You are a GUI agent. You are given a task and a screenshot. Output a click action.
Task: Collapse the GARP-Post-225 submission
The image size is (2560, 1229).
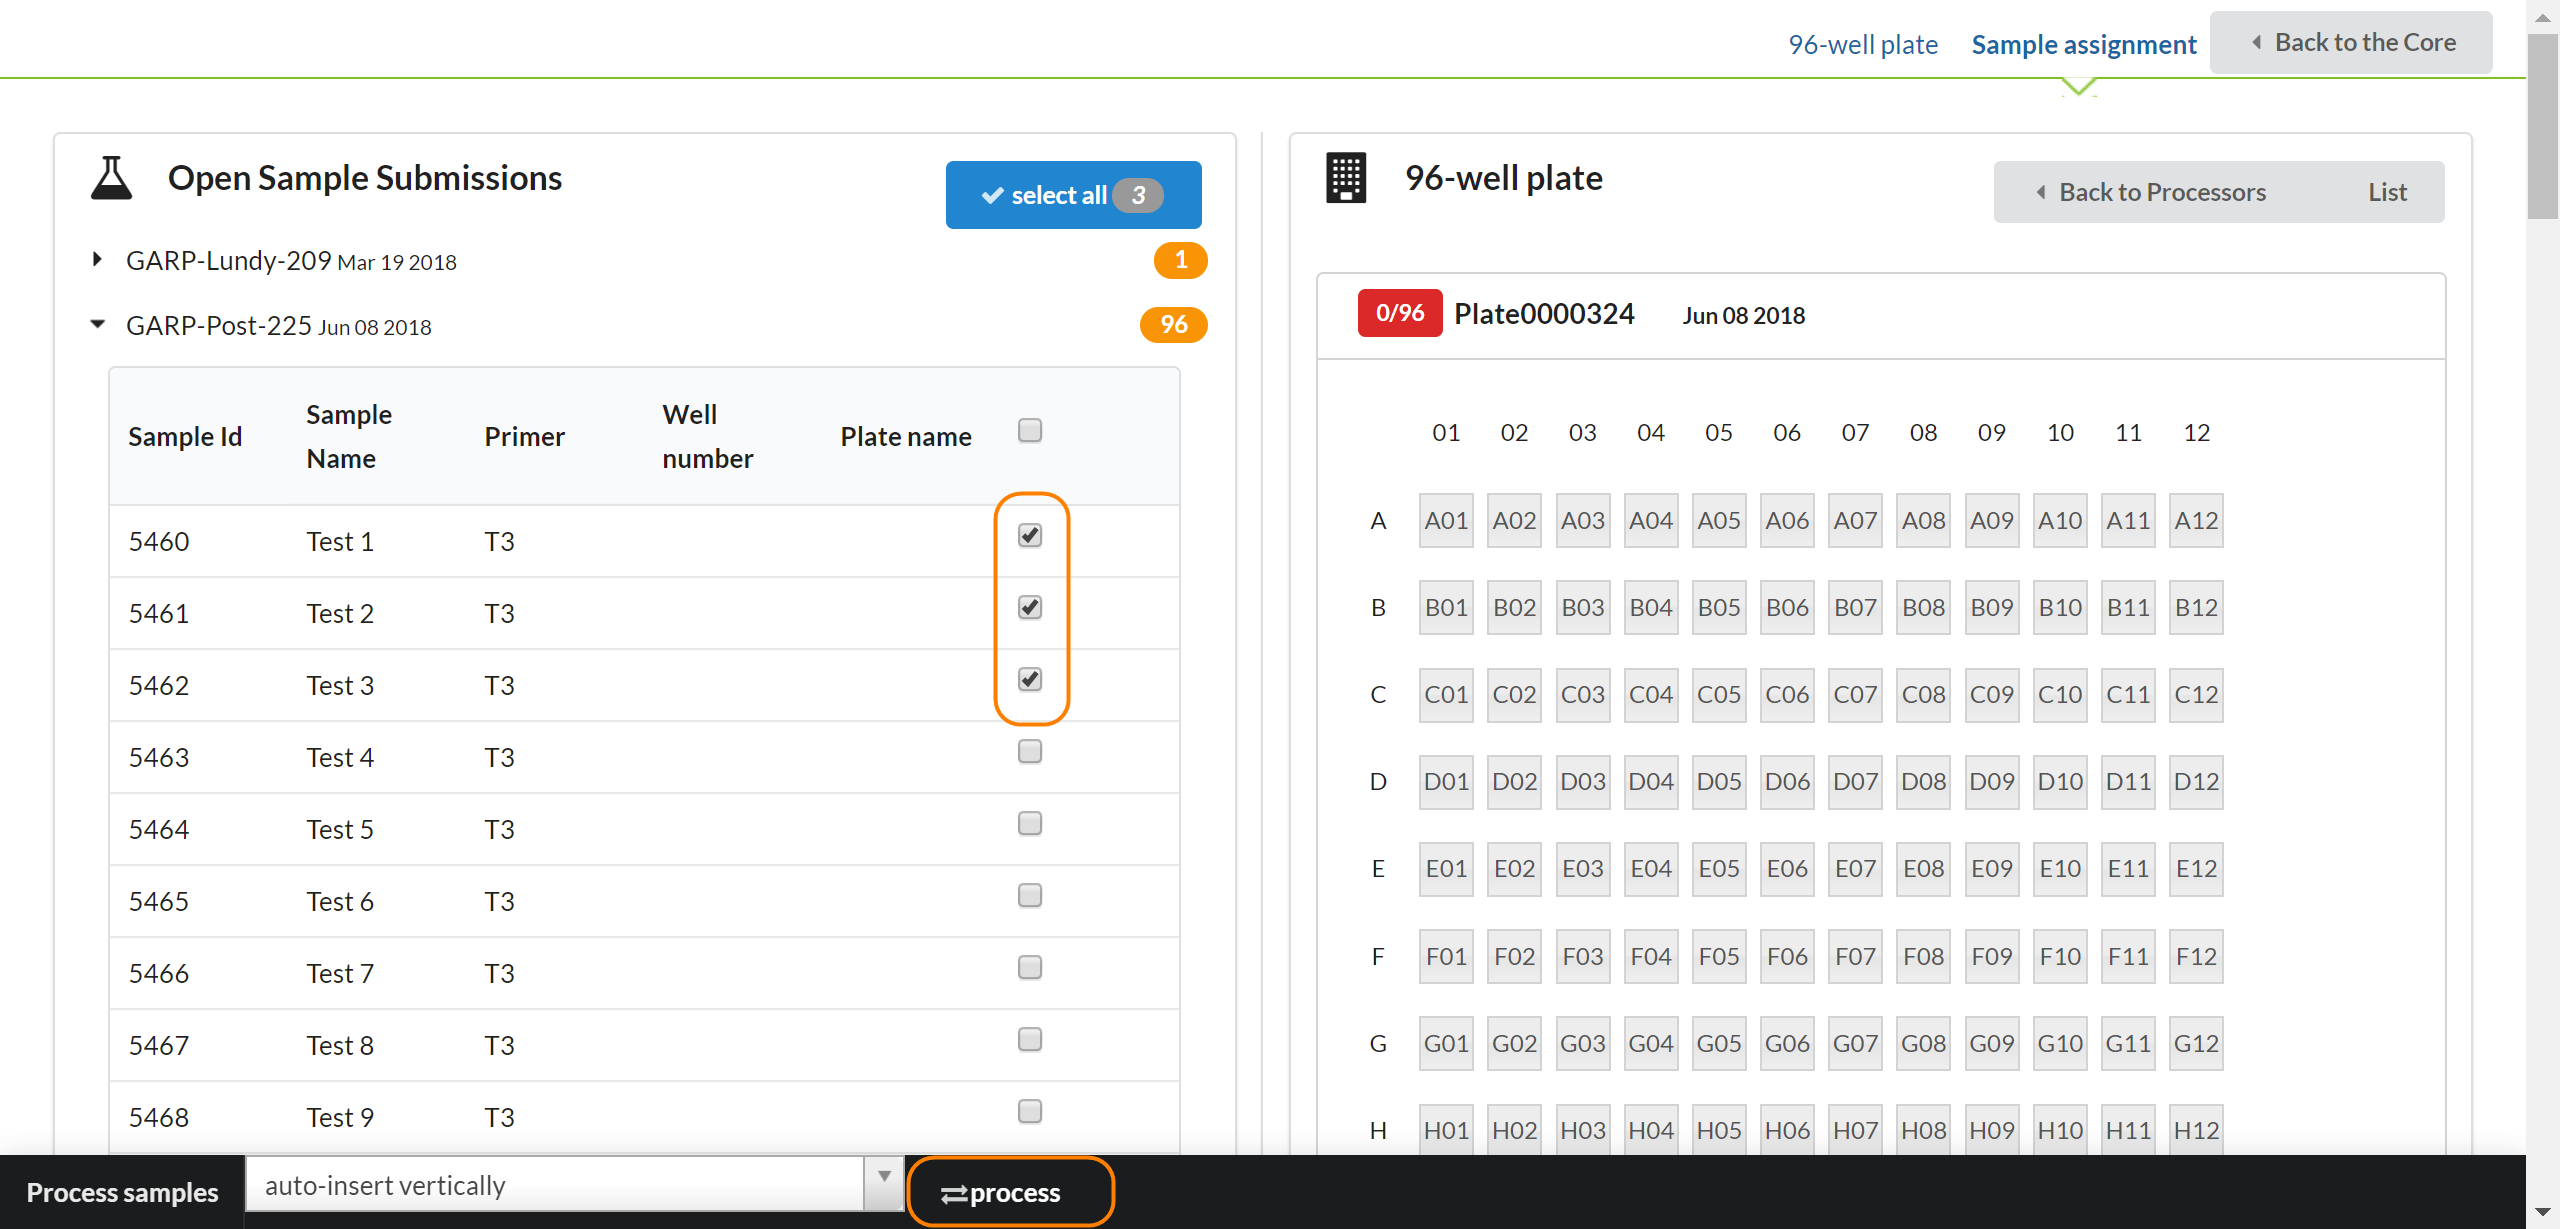97,324
